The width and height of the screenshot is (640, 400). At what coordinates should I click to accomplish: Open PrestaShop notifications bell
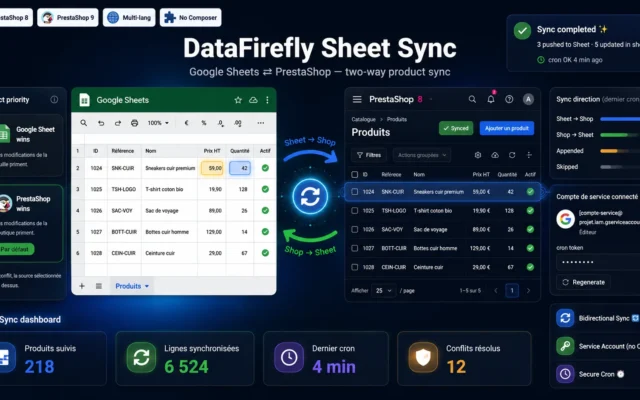coord(491,99)
